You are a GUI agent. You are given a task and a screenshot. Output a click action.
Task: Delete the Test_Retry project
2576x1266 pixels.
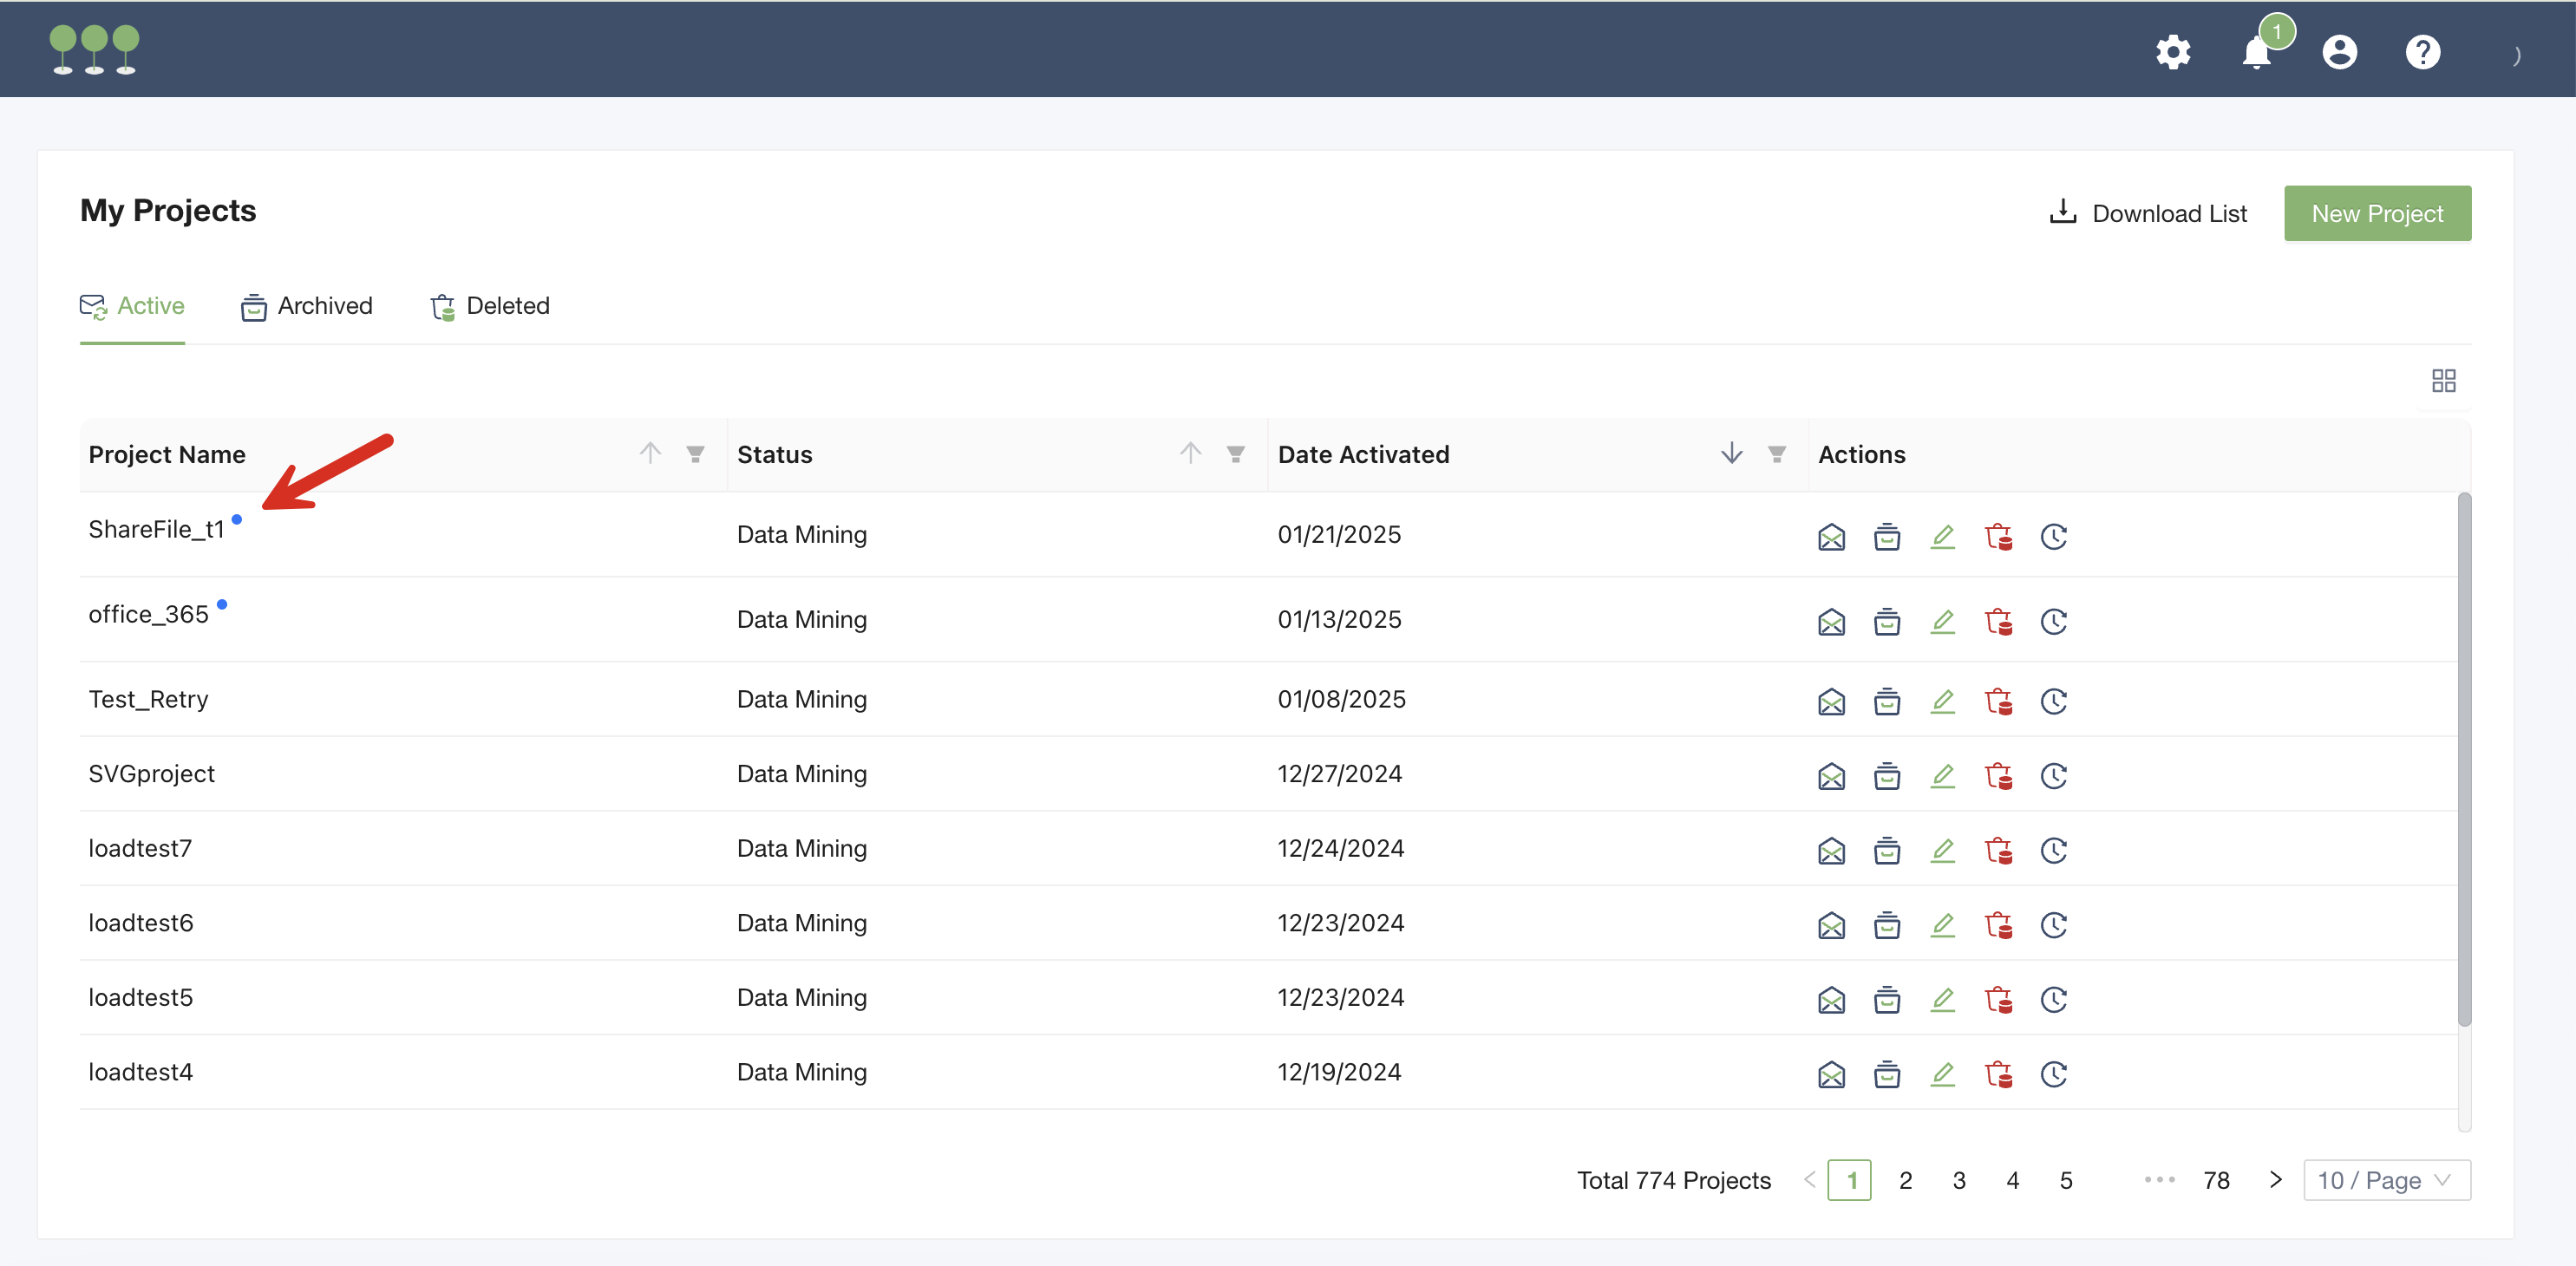point(1998,701)
